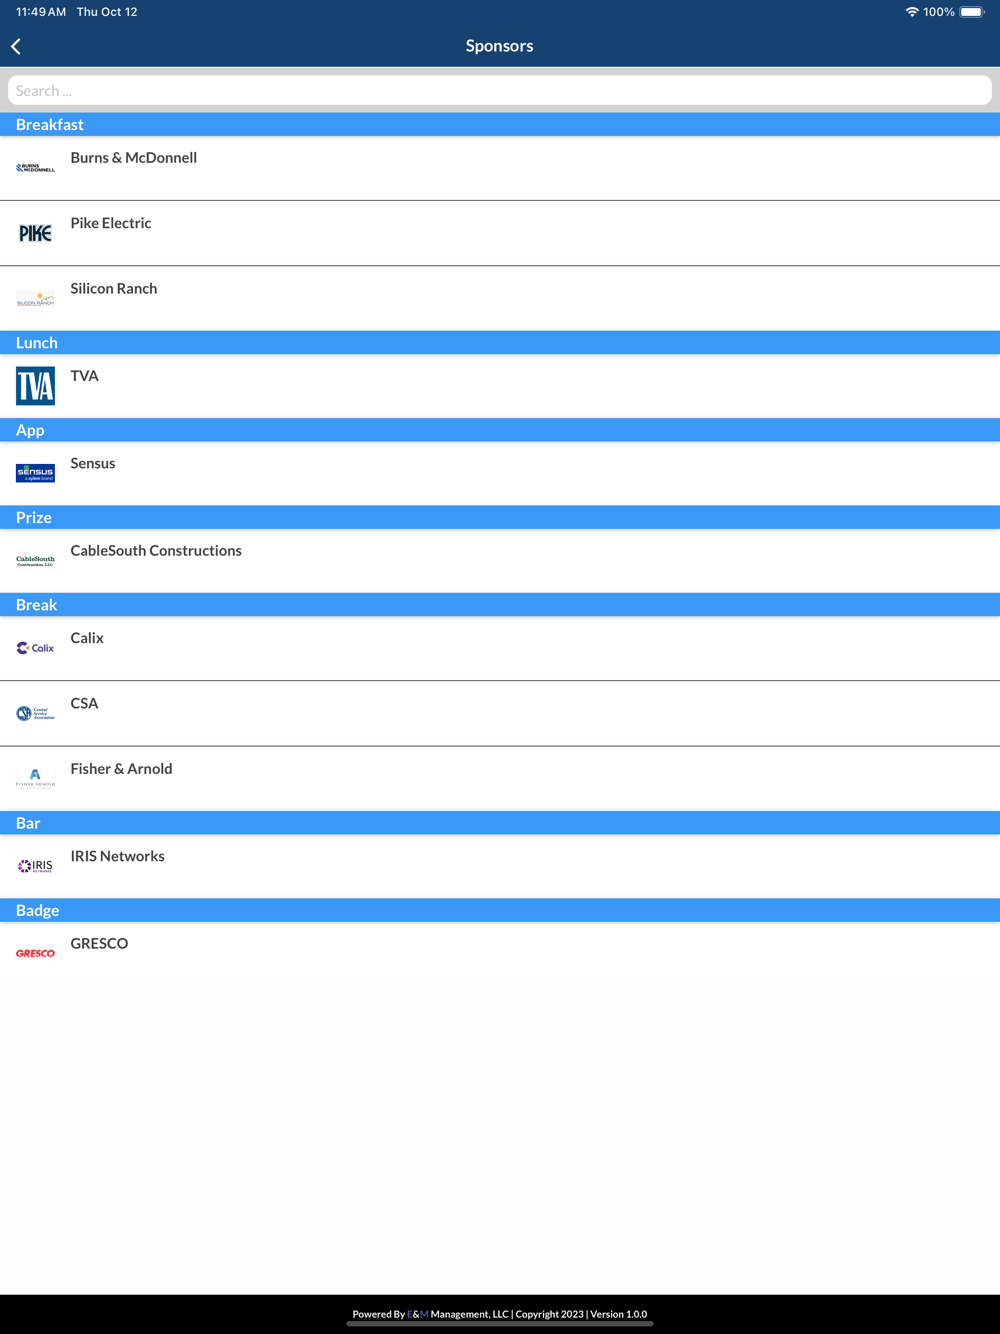Image resolution: width=1000 pixels, height=1334 pixels.
Task: Tap the battery status icon
Action: point(972,12)
